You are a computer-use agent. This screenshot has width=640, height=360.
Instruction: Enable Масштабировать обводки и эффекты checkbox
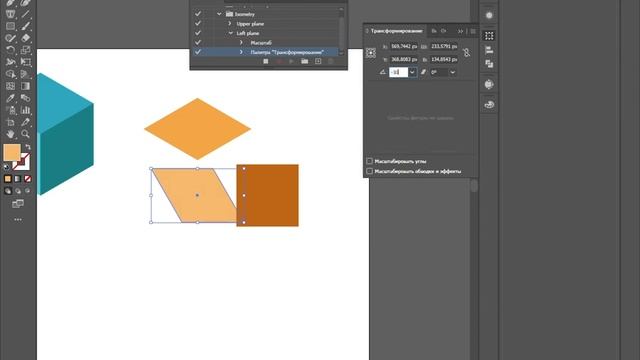click(x=369, y=171)
